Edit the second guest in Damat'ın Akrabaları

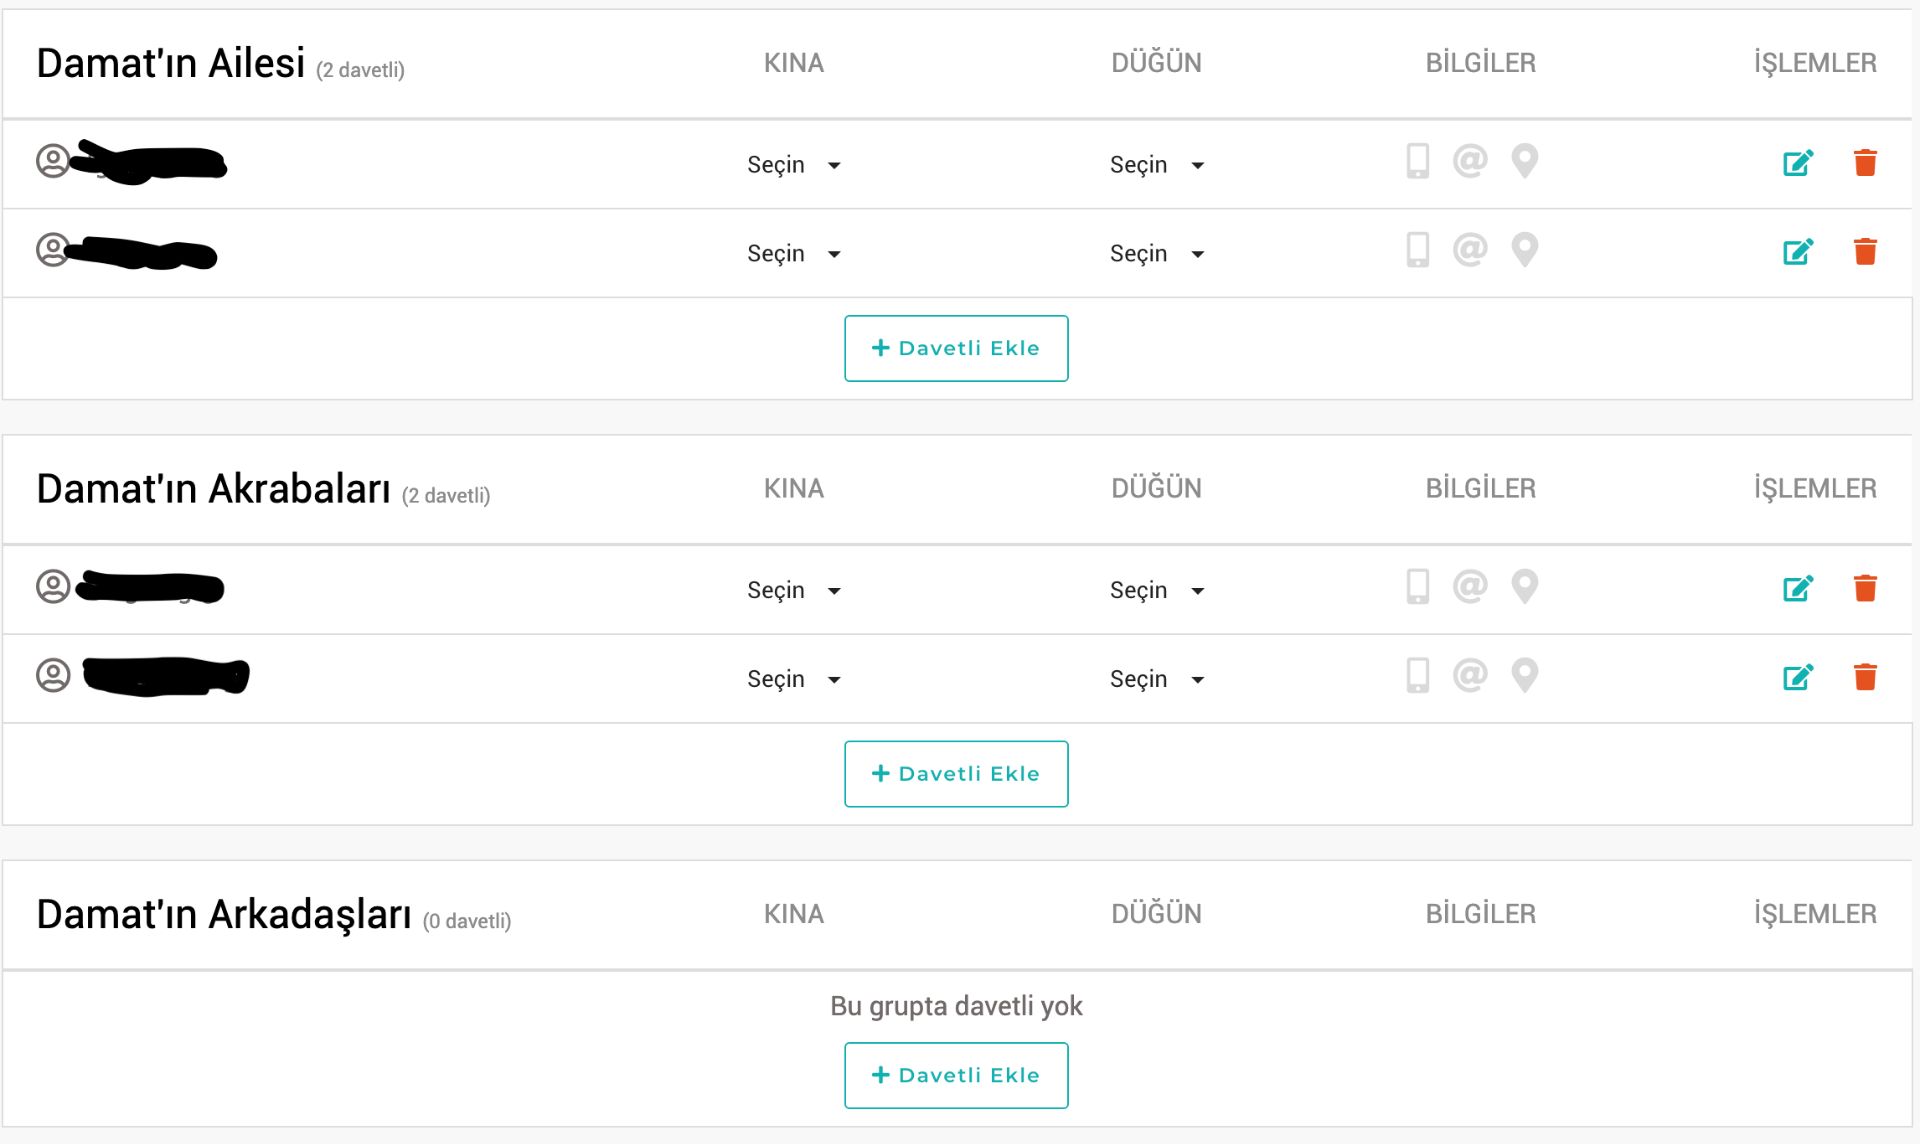pos(1798,678)
